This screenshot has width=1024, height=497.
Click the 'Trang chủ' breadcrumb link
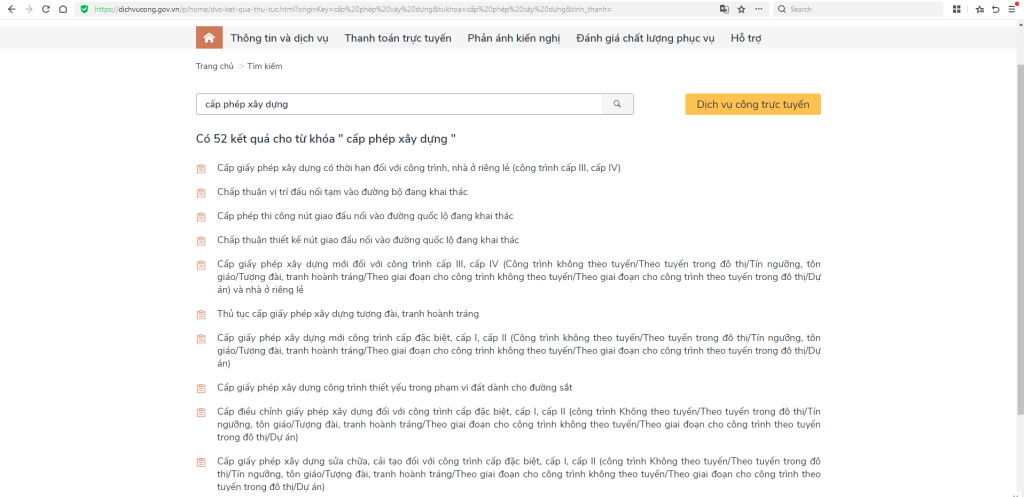pos(214,66)
